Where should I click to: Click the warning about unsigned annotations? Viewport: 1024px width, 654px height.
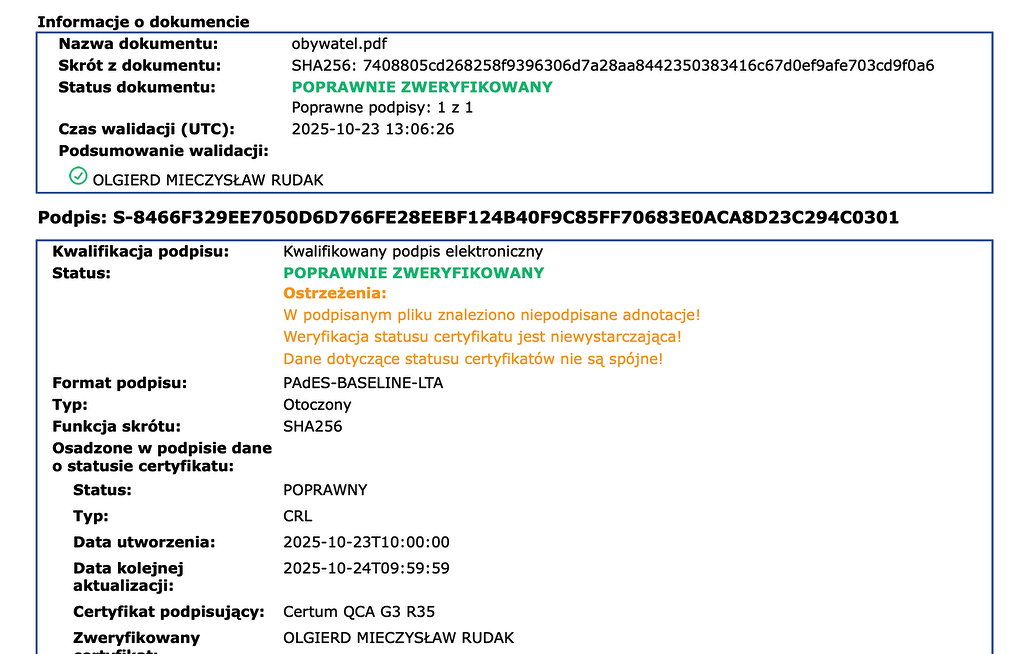point(492,315)
